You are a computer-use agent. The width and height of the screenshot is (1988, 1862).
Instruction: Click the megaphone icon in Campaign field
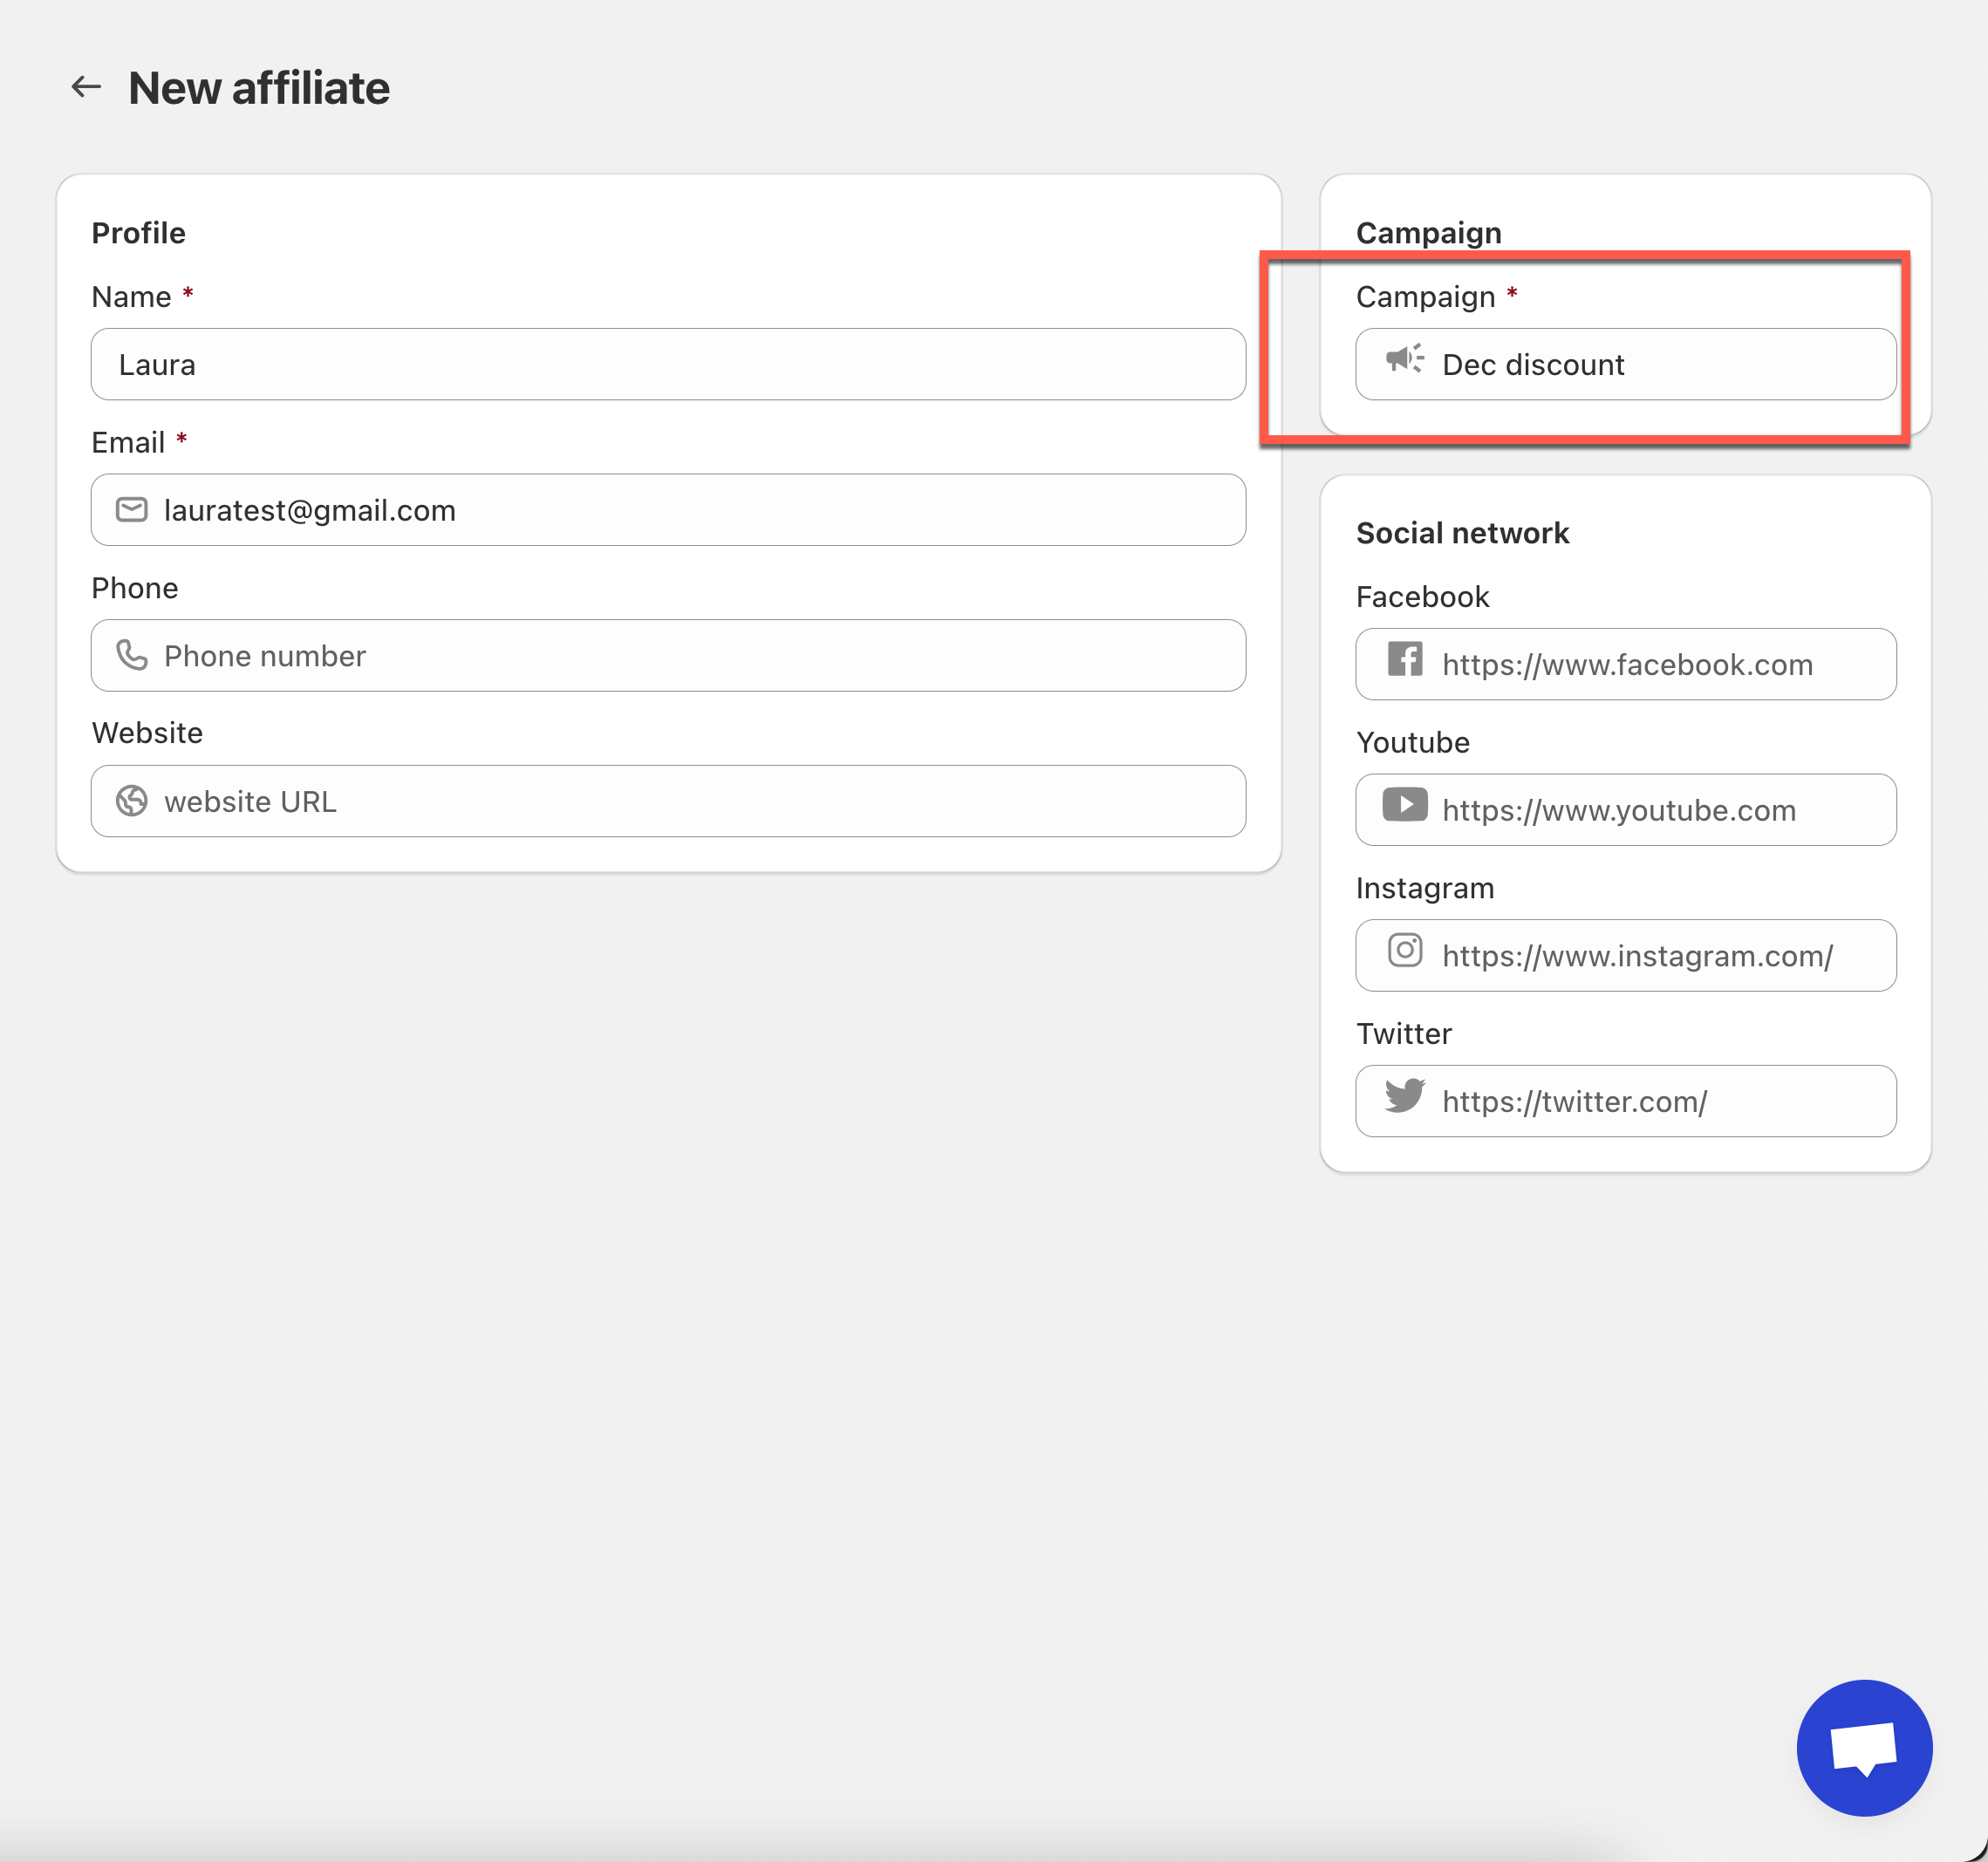[x=1404, y=359]
